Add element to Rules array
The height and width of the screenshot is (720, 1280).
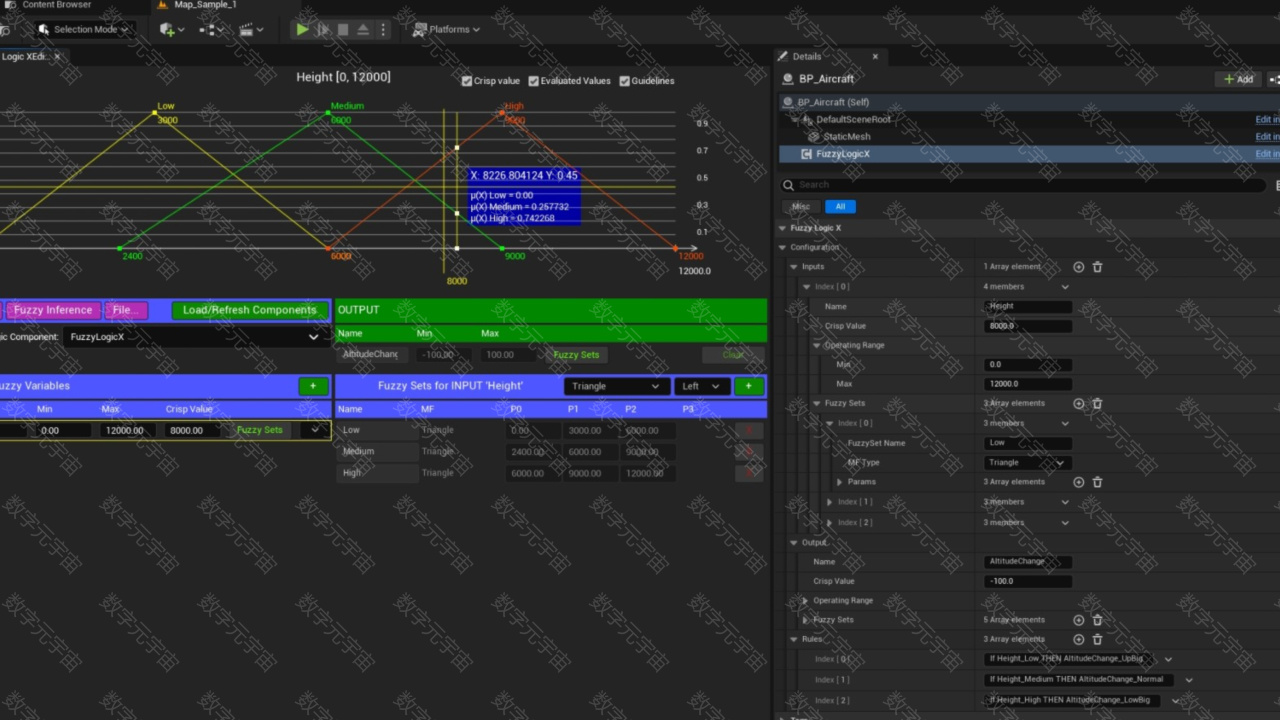[1078, 639]
